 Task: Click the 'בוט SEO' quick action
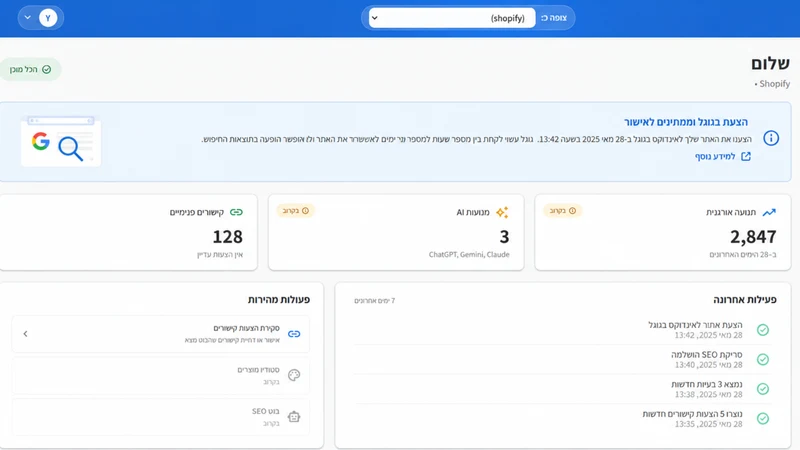[161, 417]
